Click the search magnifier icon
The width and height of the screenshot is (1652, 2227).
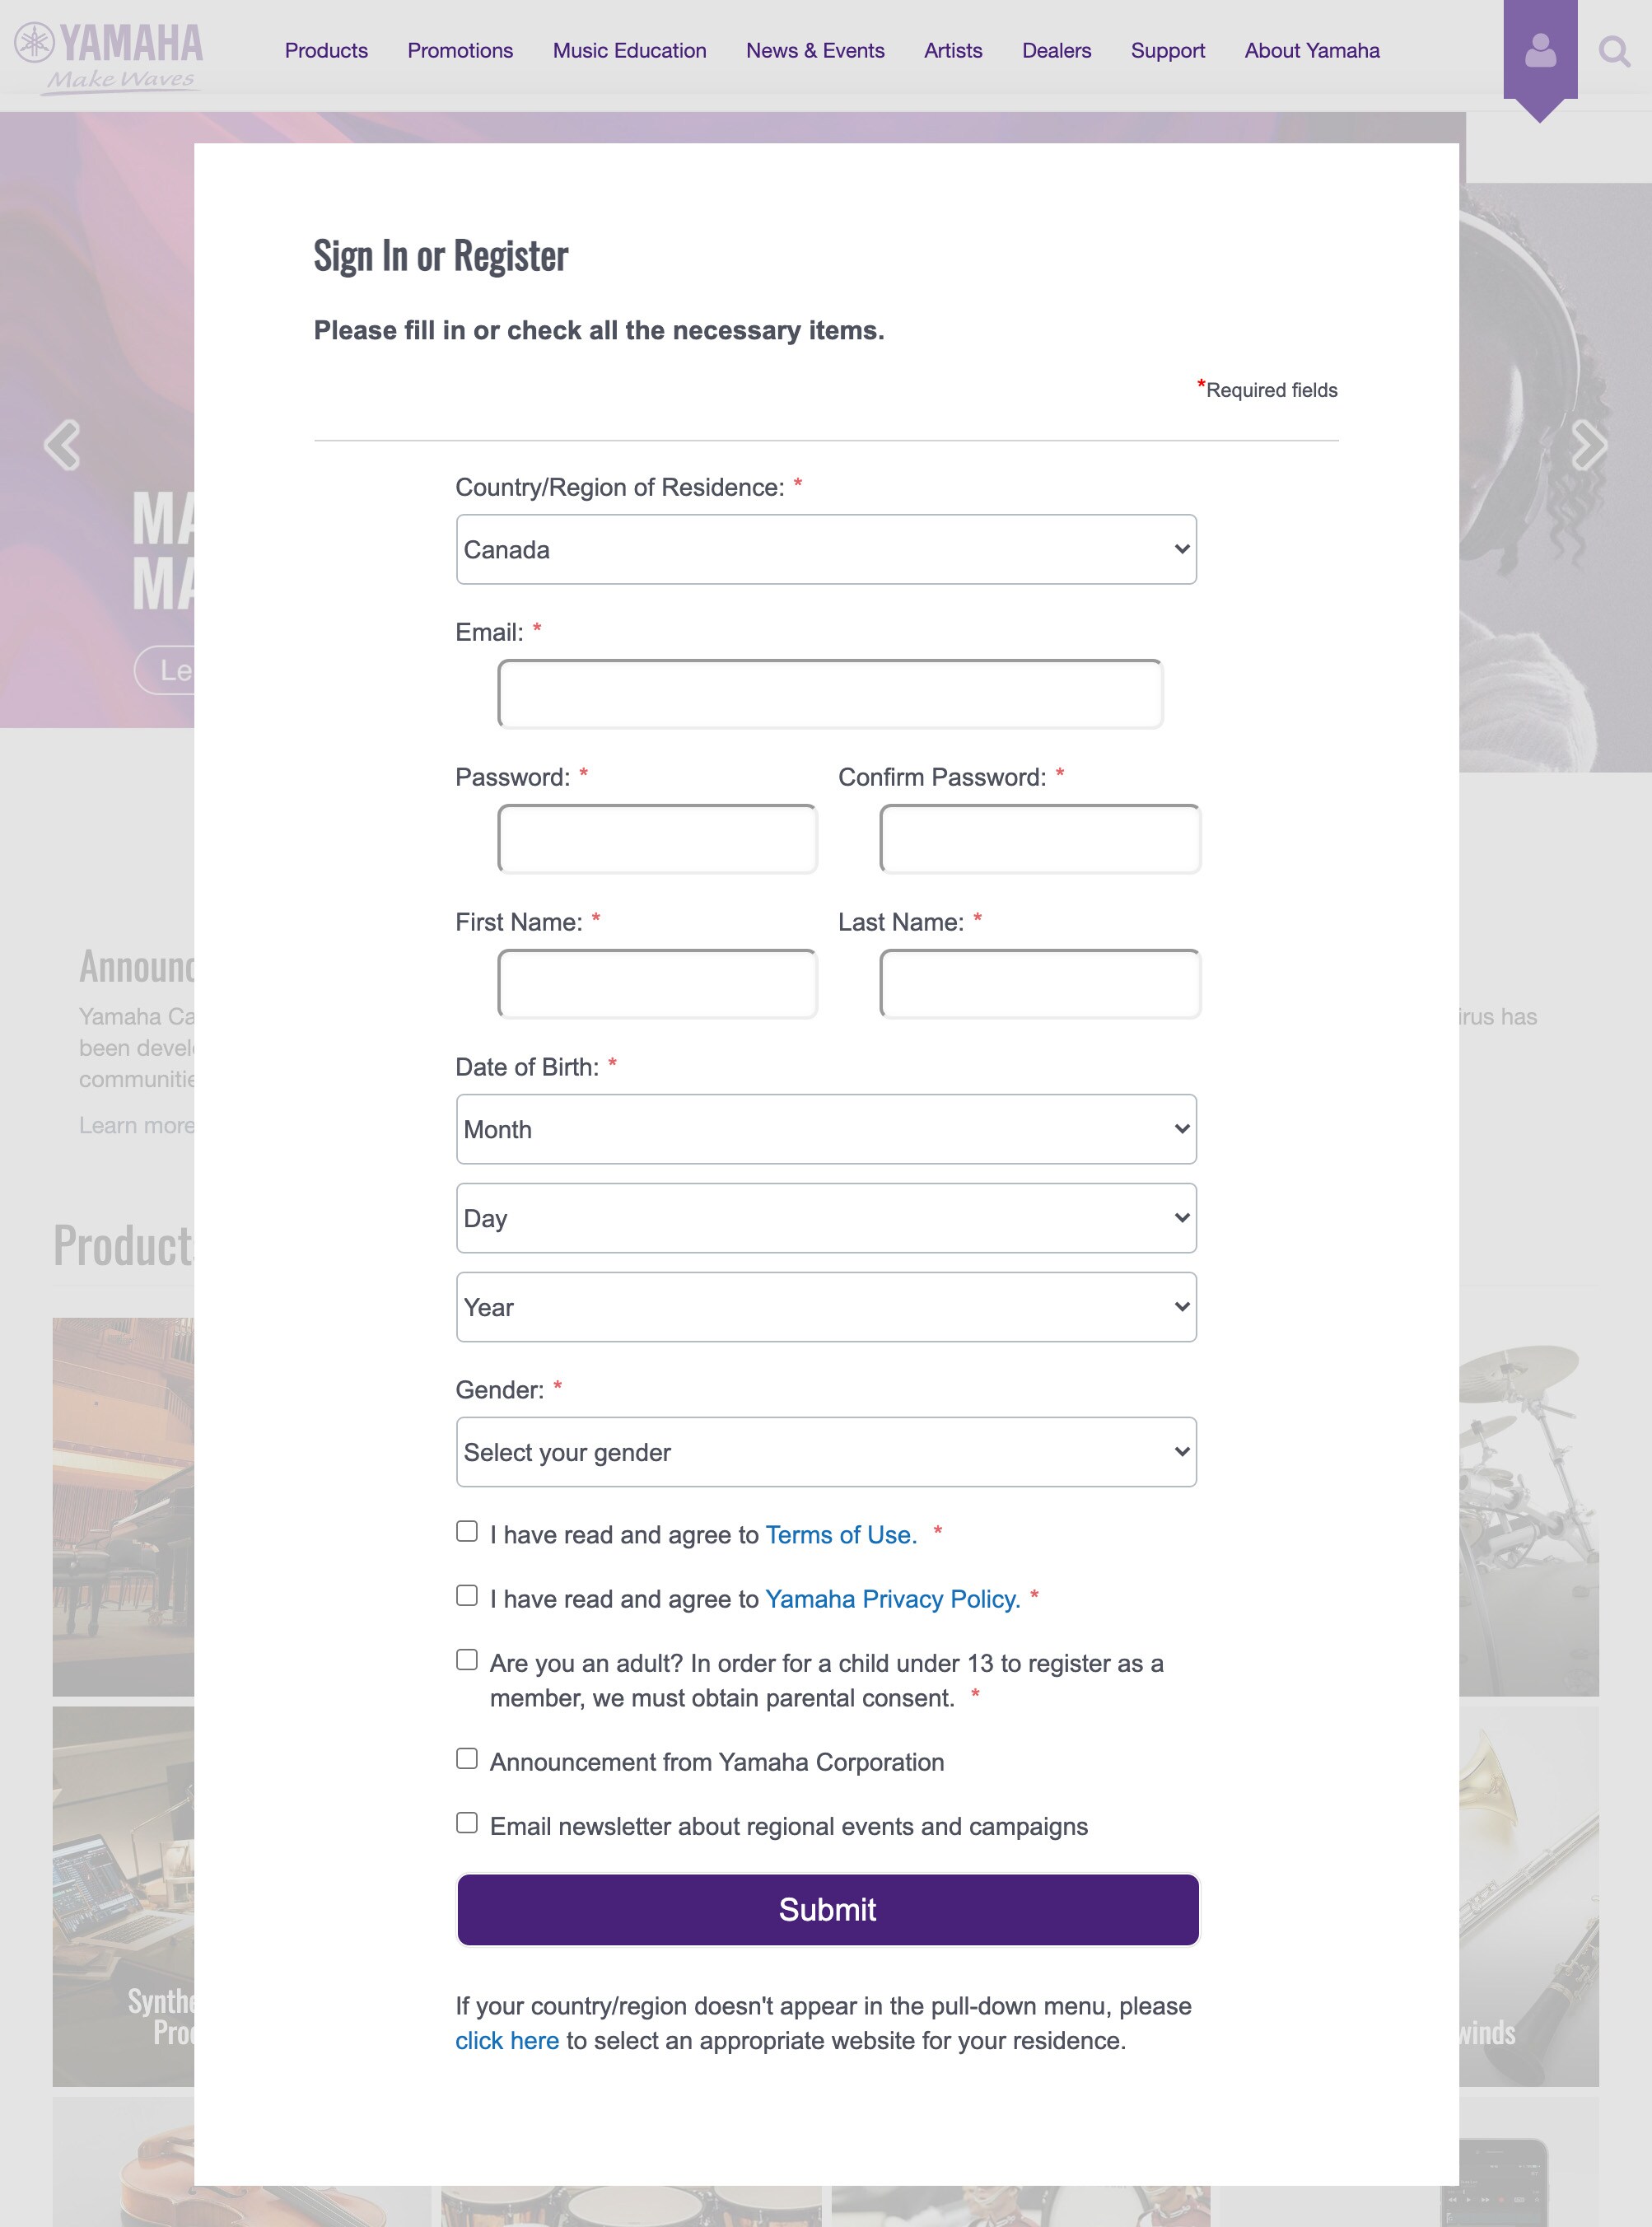point(1614,51)
